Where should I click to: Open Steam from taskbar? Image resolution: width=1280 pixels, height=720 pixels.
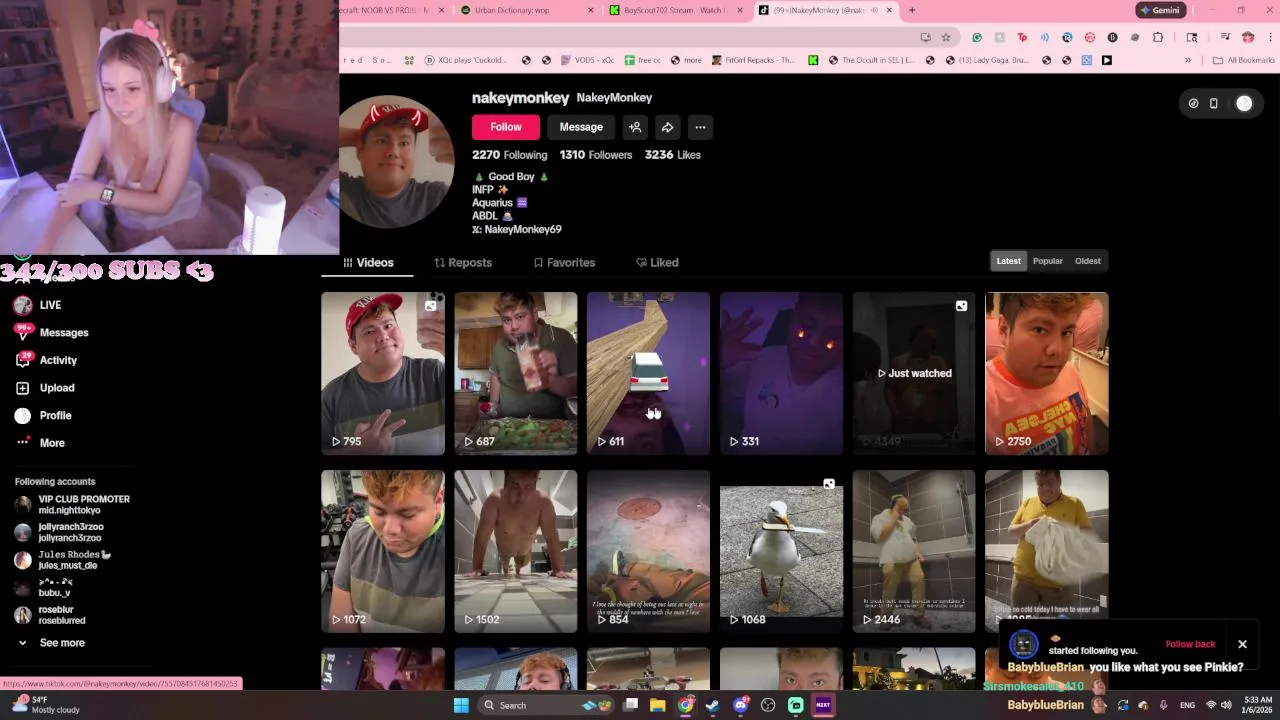(x=712, y=705)
